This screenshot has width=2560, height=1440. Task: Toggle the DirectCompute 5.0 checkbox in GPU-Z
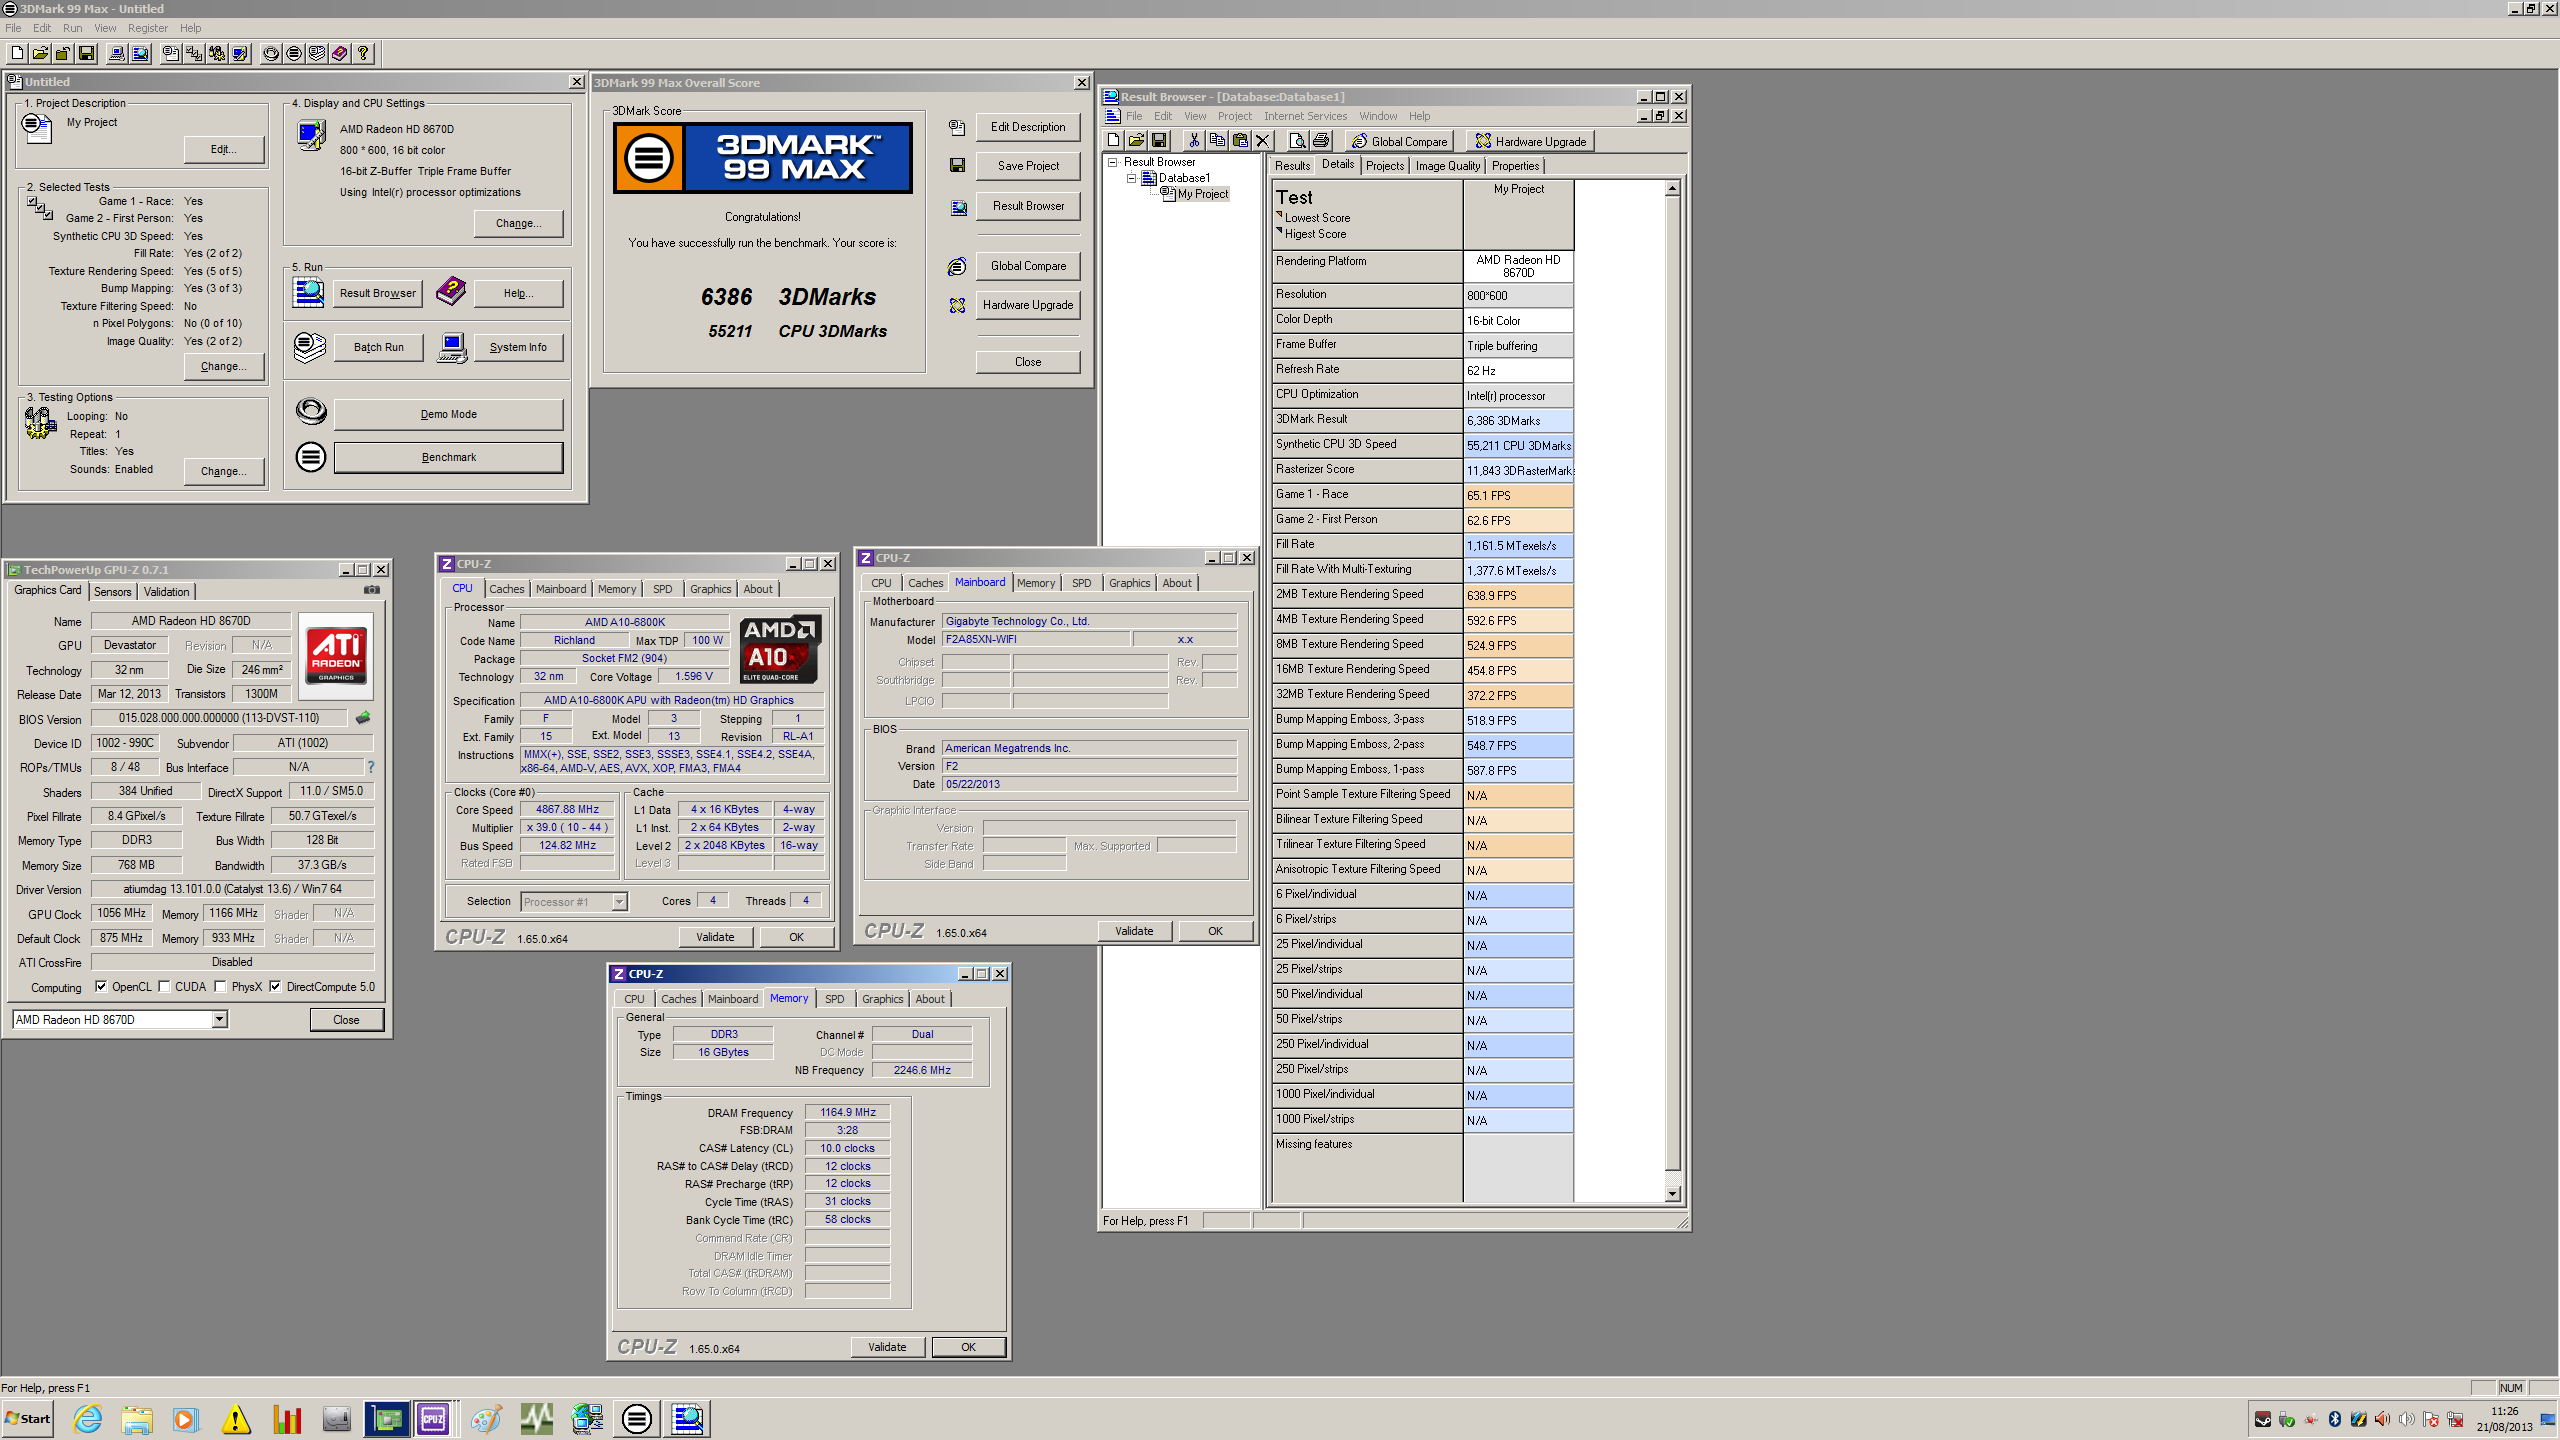pyautogui.click(x=275, y=987)
